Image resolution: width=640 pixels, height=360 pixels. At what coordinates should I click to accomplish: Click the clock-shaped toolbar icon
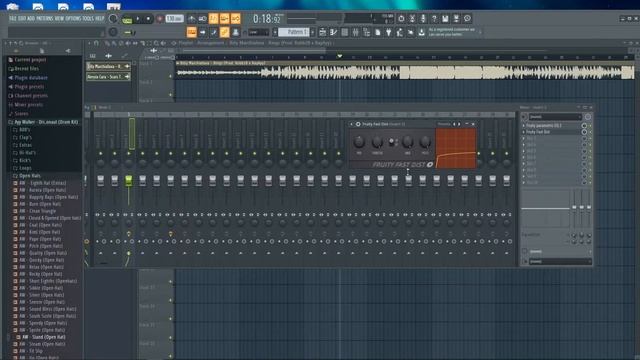[467, 18]
